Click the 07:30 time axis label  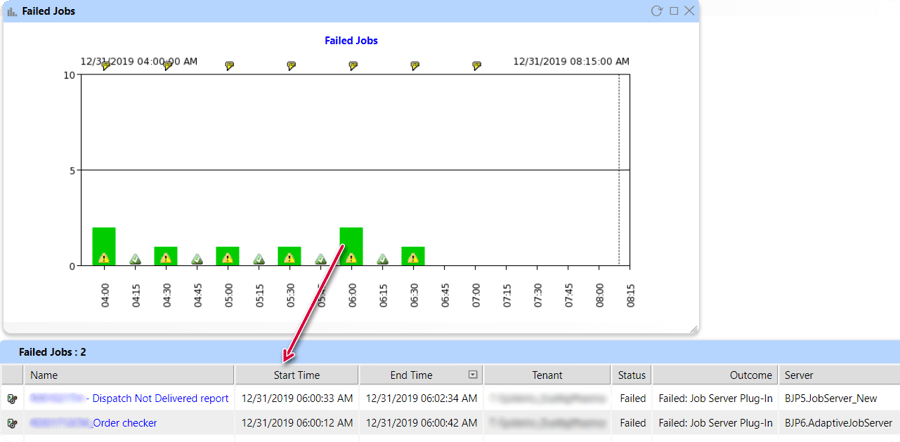538,294
